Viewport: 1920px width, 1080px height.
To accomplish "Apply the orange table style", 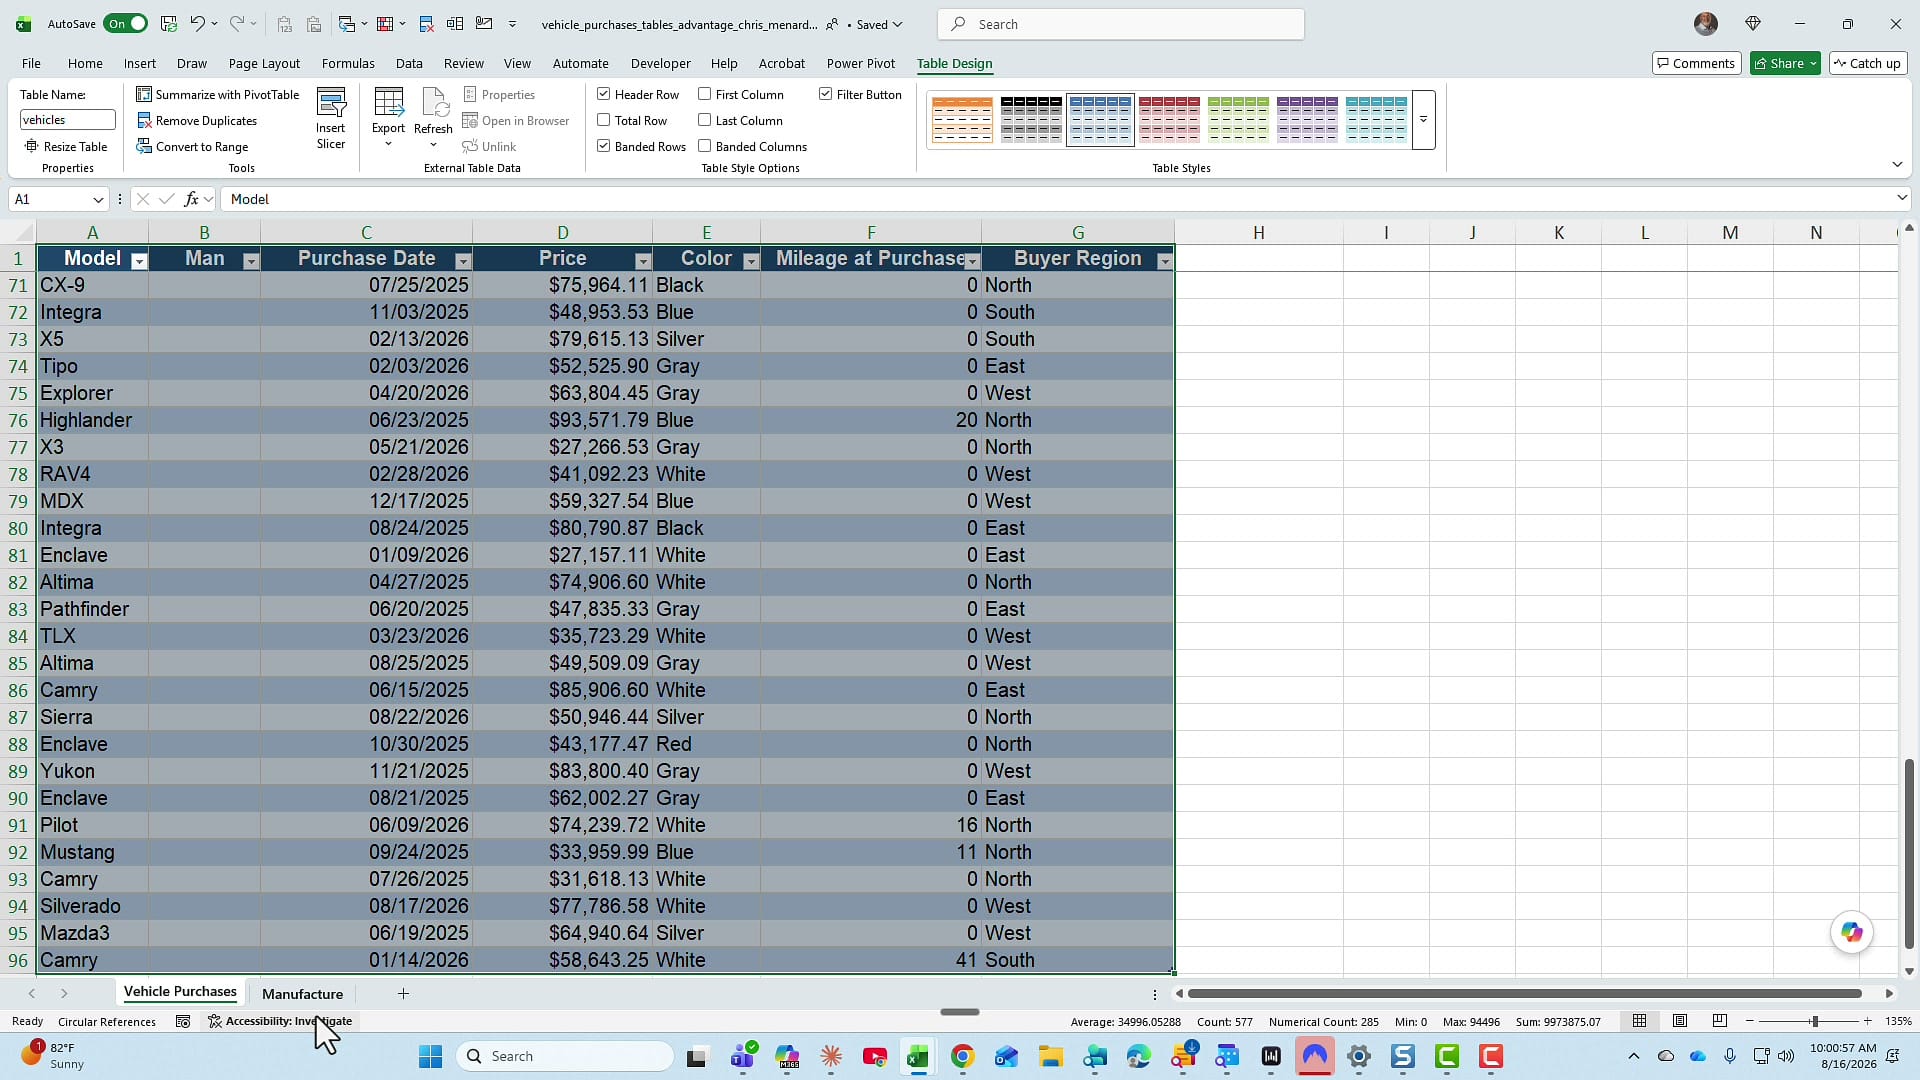I will (x=962, y=120).
